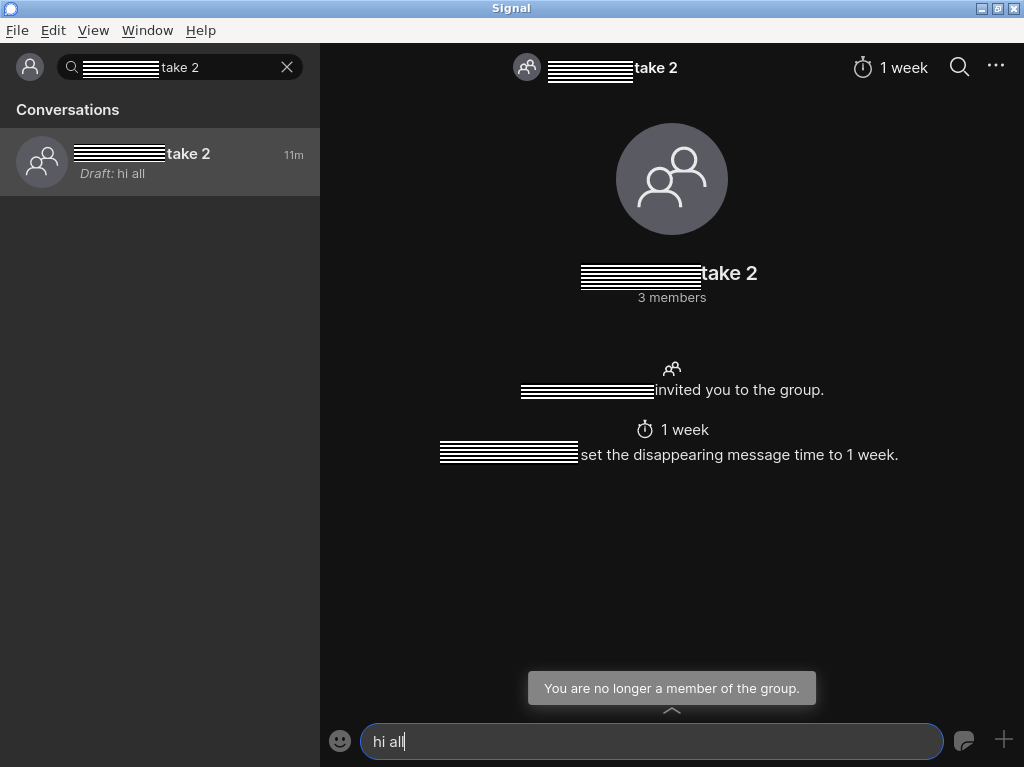
Task: Maximize the Signal window
Action: [x=998, y=8]
